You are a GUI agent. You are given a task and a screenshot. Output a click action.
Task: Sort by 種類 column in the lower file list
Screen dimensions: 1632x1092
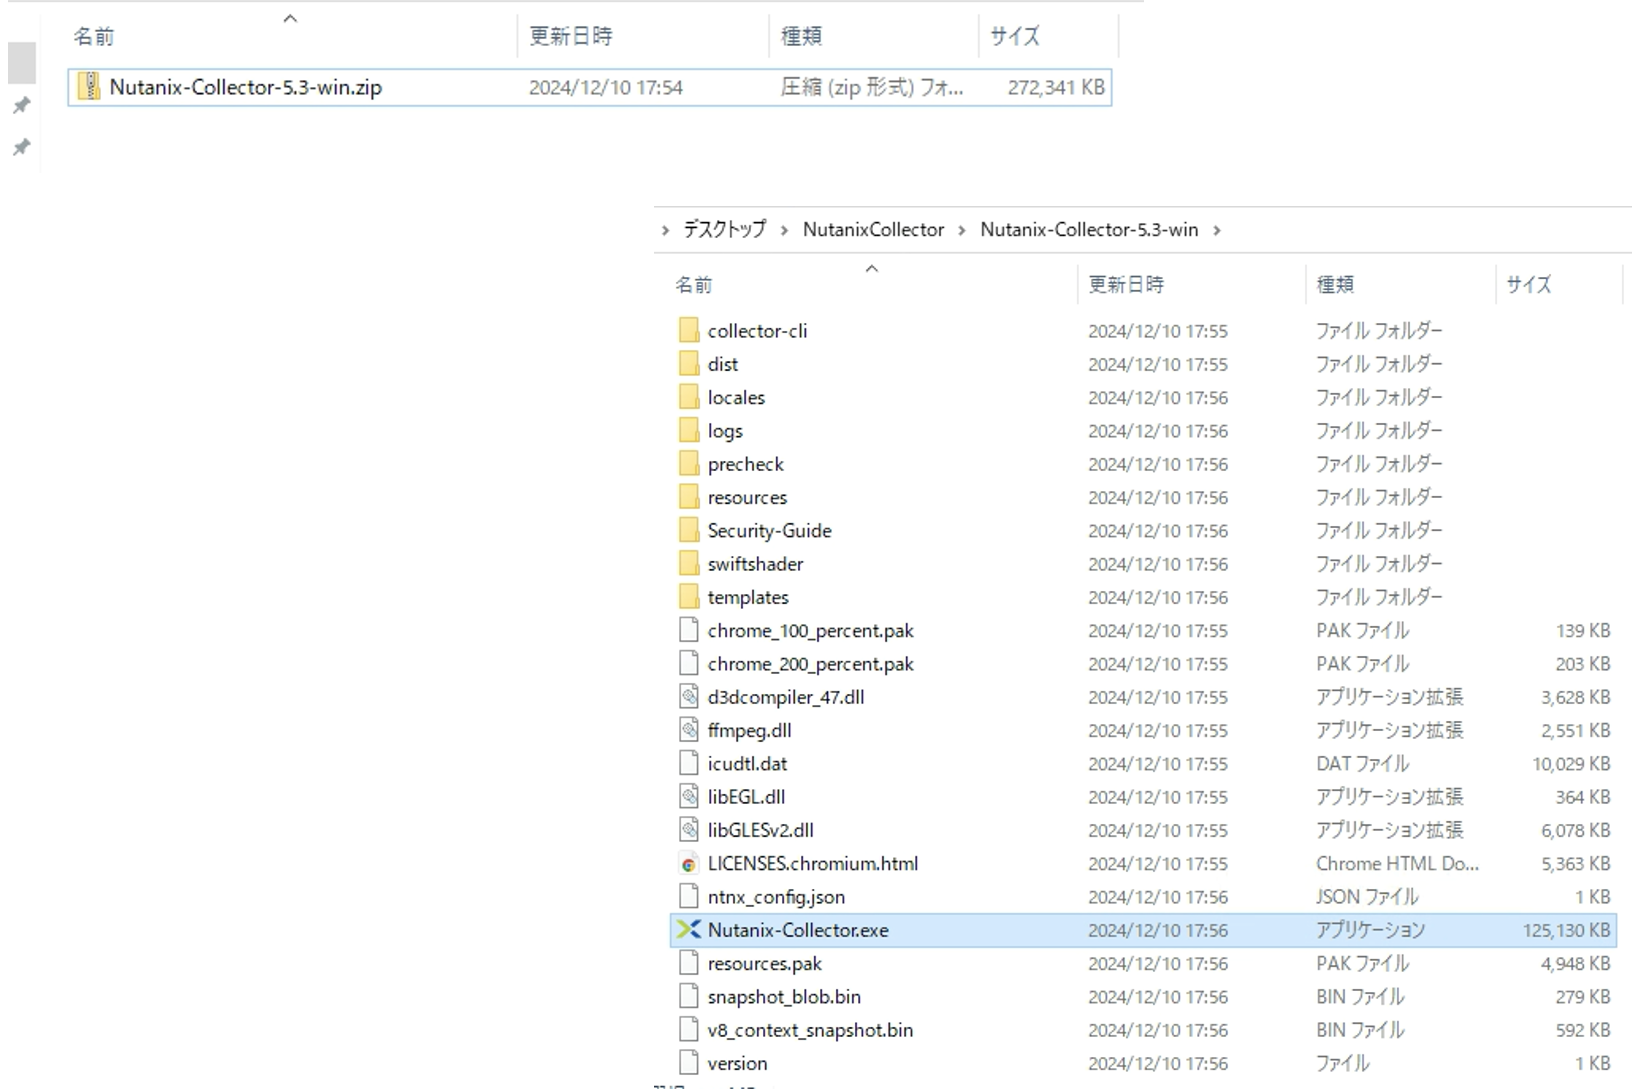click(1335, 285)
